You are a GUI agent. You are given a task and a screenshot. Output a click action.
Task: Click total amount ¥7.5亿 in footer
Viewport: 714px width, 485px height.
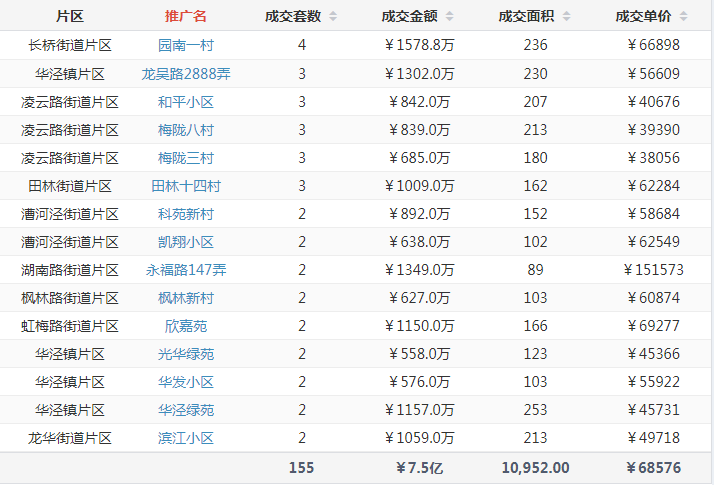tap(419, 468)
